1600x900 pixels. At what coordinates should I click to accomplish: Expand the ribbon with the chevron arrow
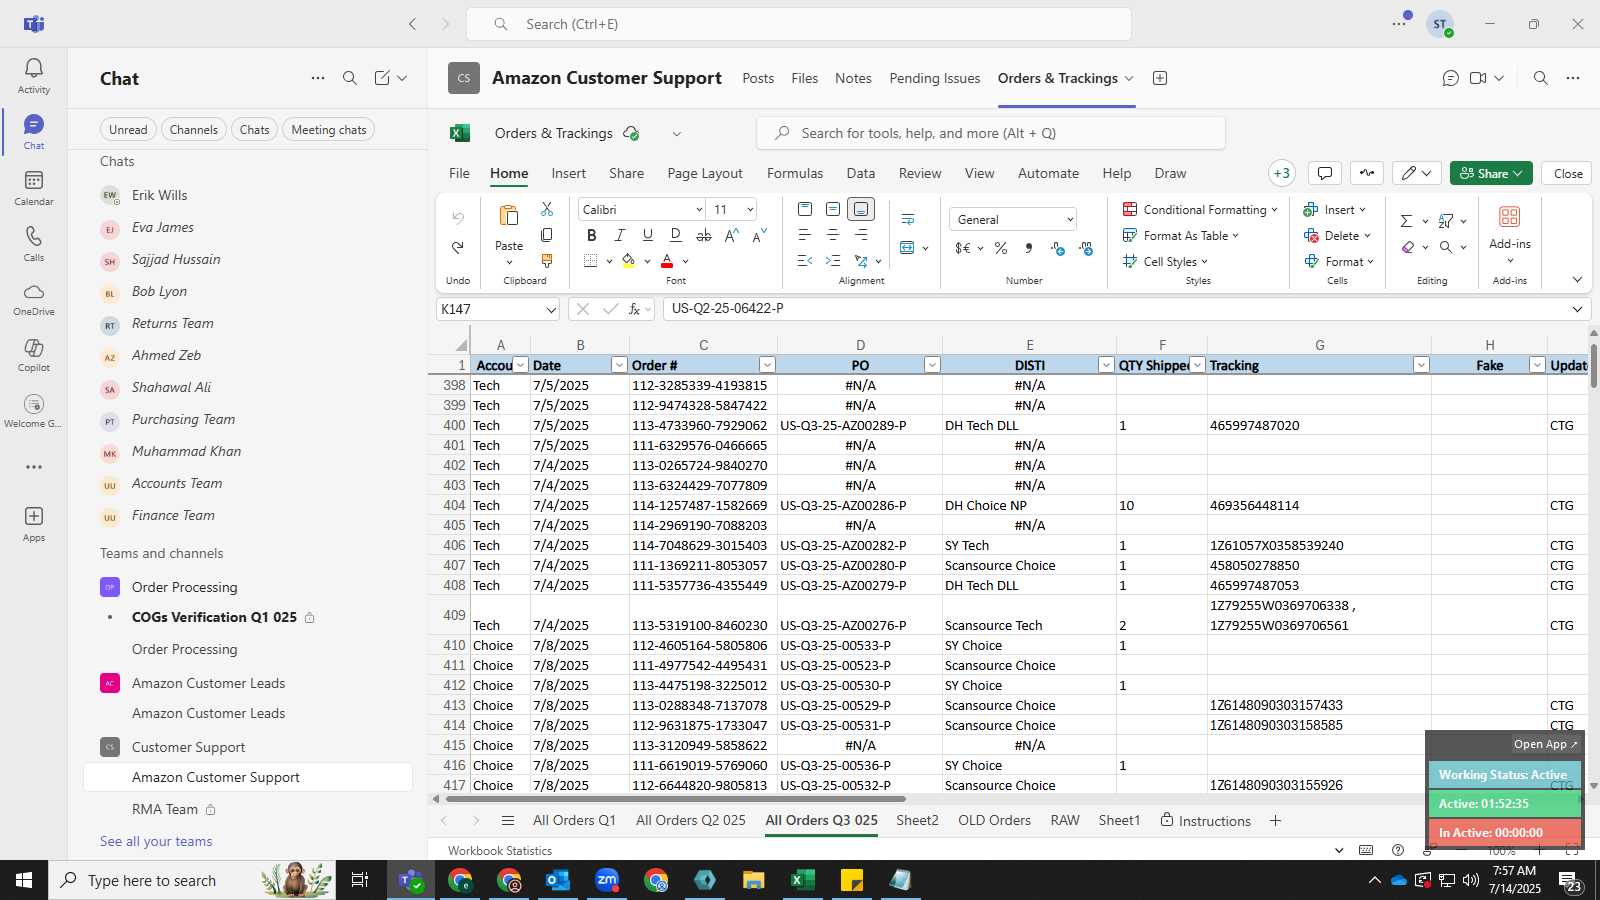pyautogui.click(x=1577, y=280)
